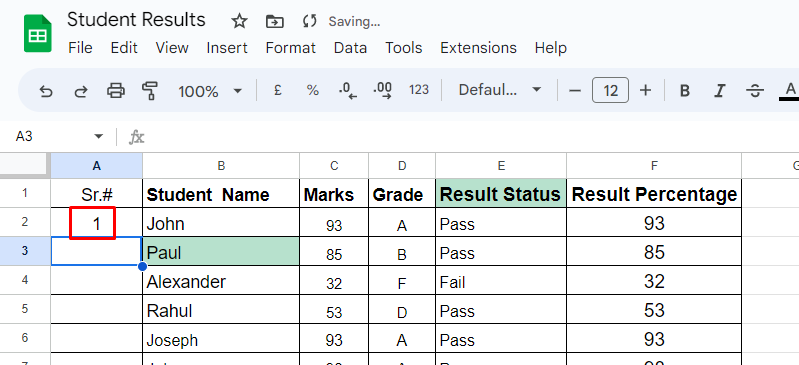Expand the Name box dropdown arrow
The height and width of the screenshot is (365, 799).
click(98, 137)
